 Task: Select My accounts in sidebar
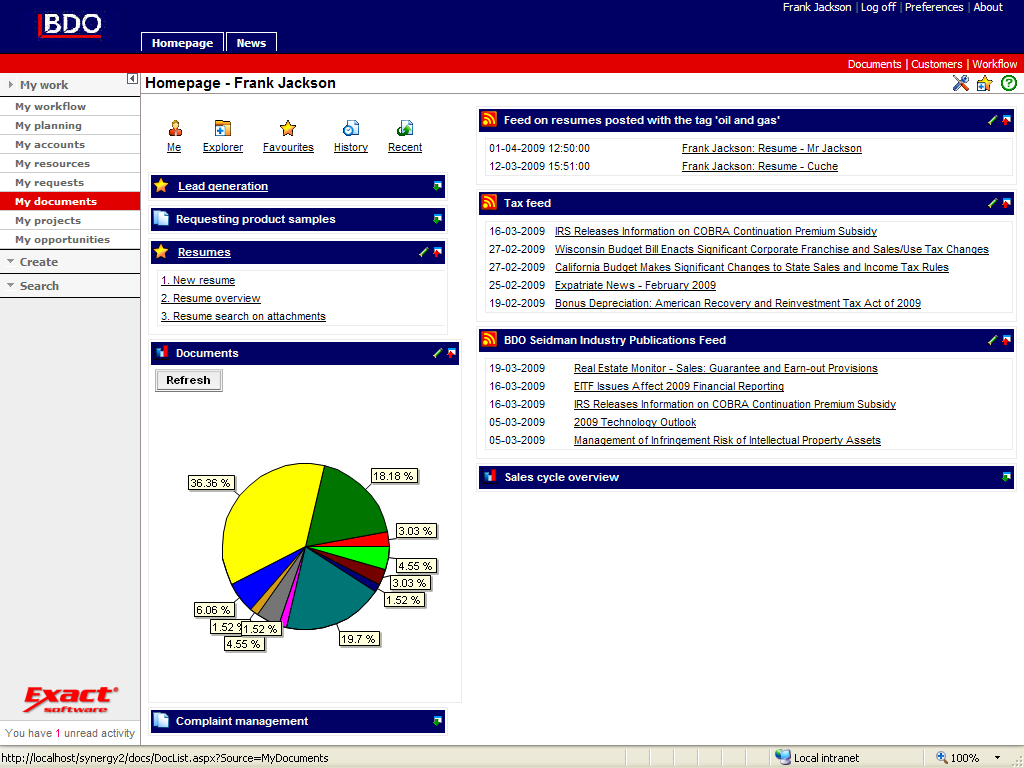tap(70, 144)
